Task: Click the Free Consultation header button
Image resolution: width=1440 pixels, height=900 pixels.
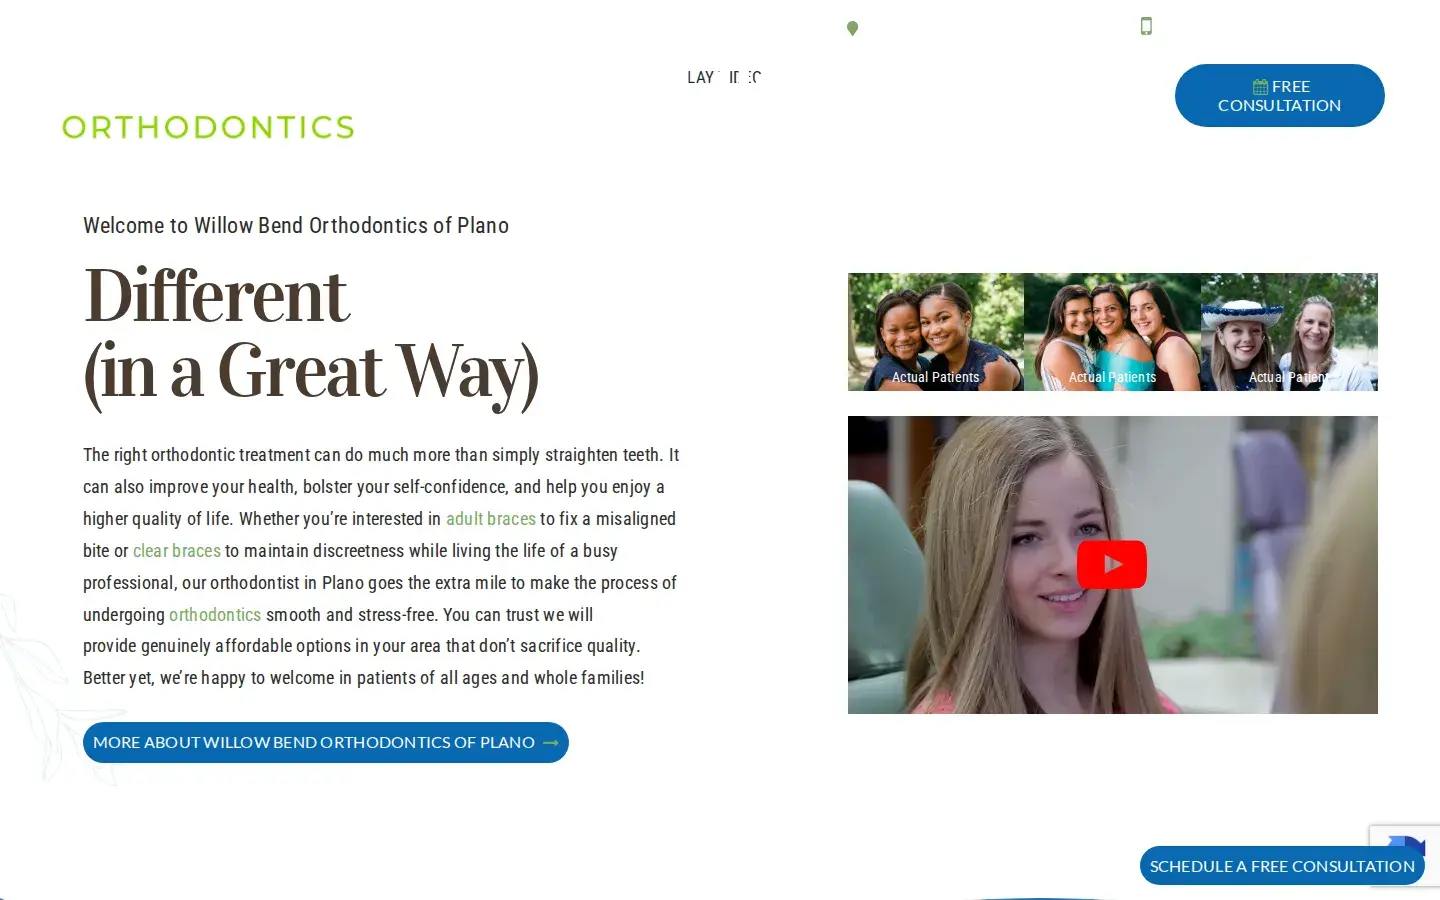Action: [x=1280, y=96]
